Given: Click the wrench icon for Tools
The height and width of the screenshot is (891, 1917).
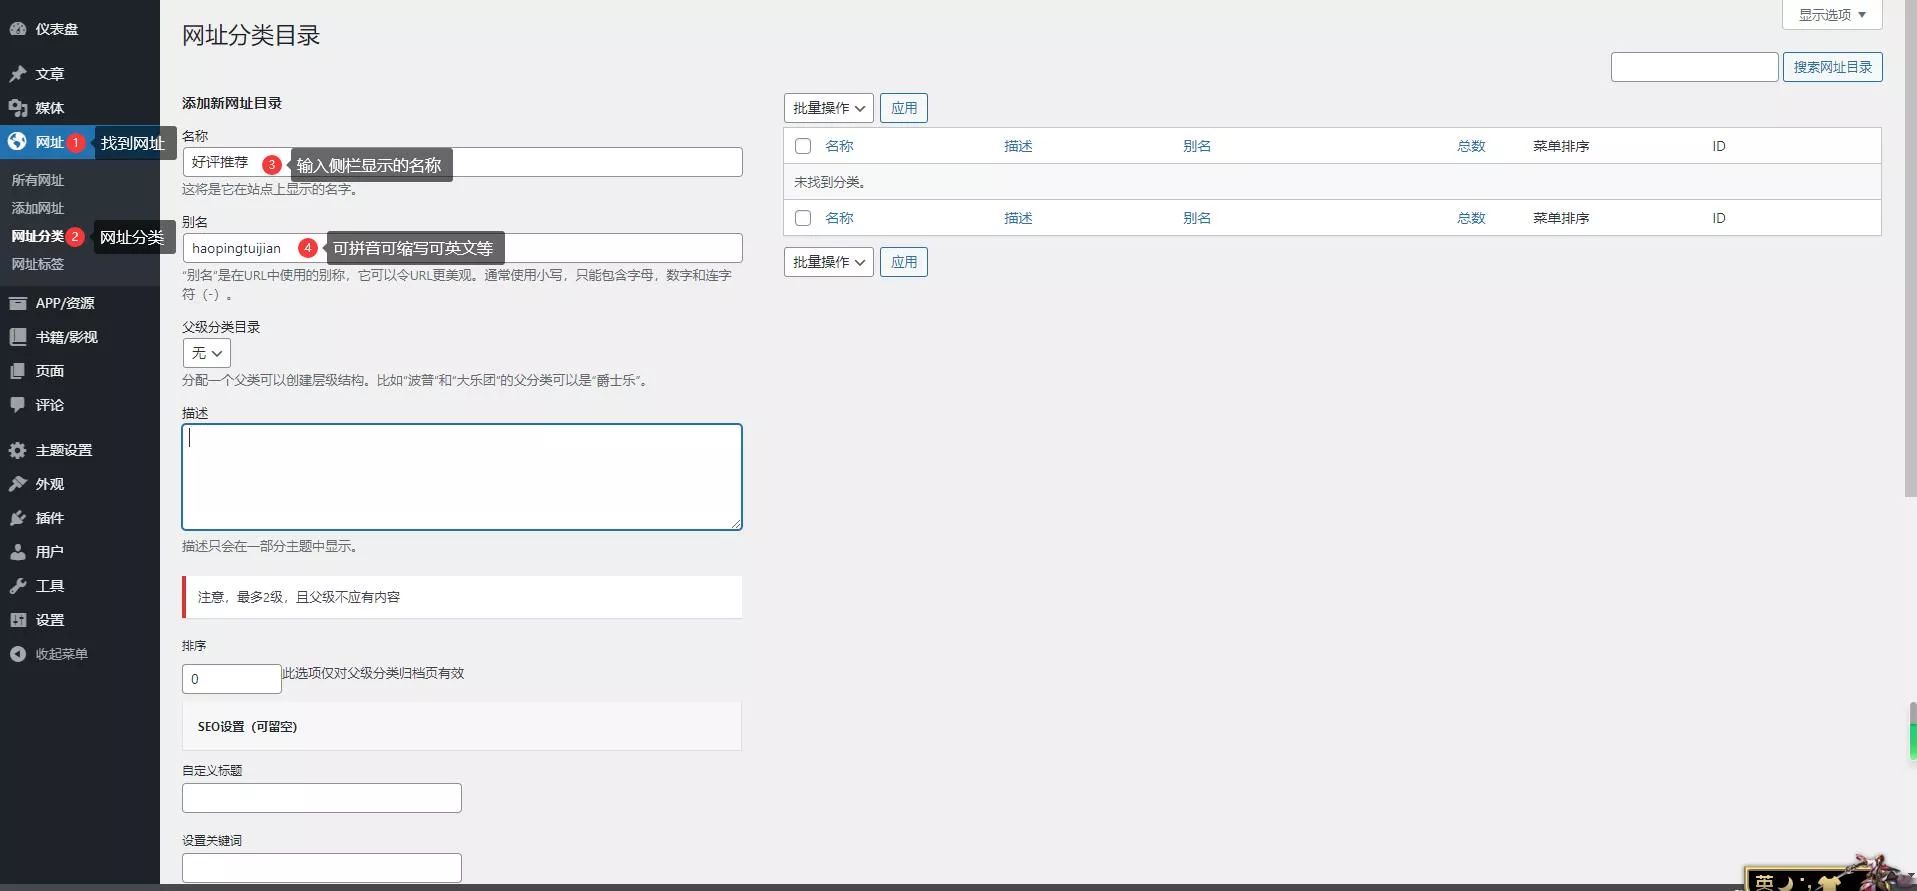Looking at the screenshot, I should click(18, 586).
